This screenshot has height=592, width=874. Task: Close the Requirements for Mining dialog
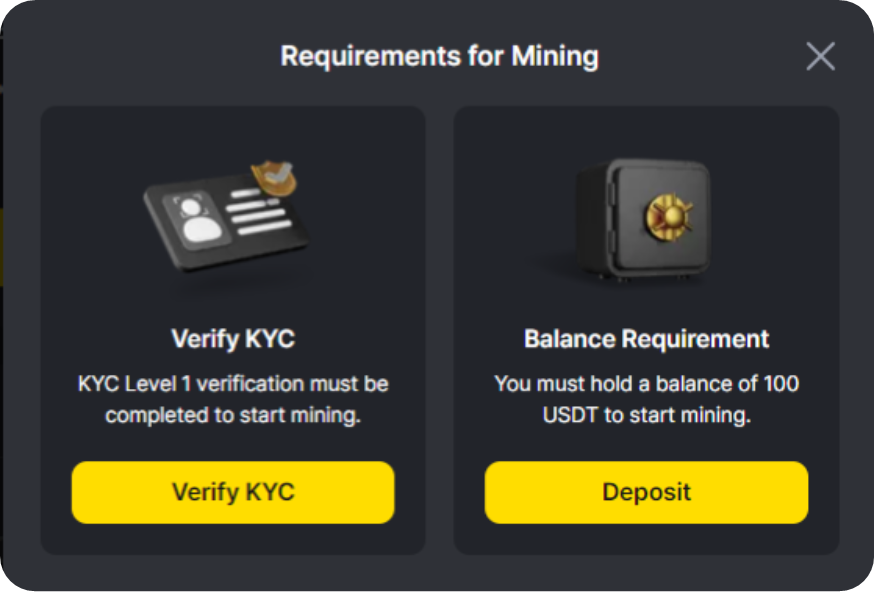point(820,56)
